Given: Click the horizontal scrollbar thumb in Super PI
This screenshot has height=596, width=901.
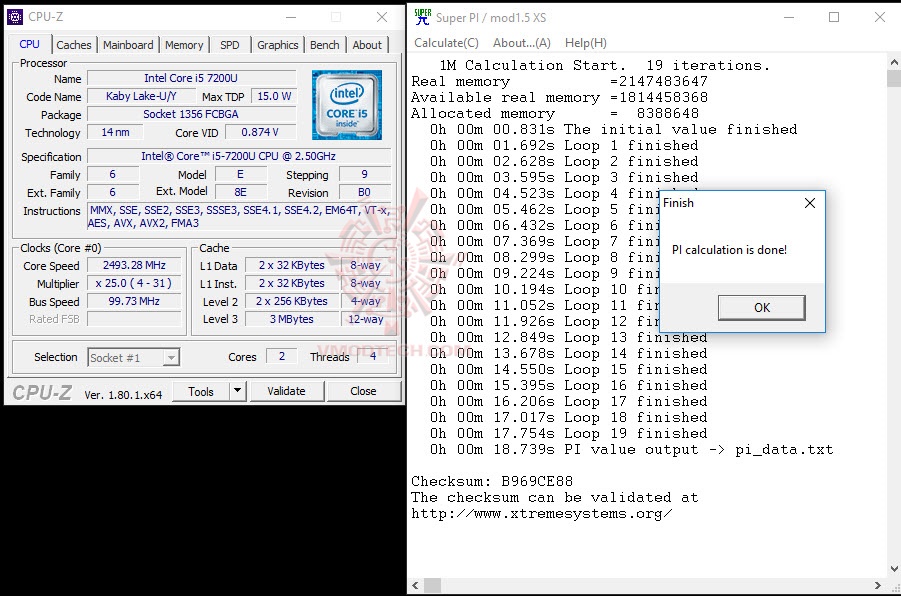Looking at the screenshot, I should (x=432, y=586).
